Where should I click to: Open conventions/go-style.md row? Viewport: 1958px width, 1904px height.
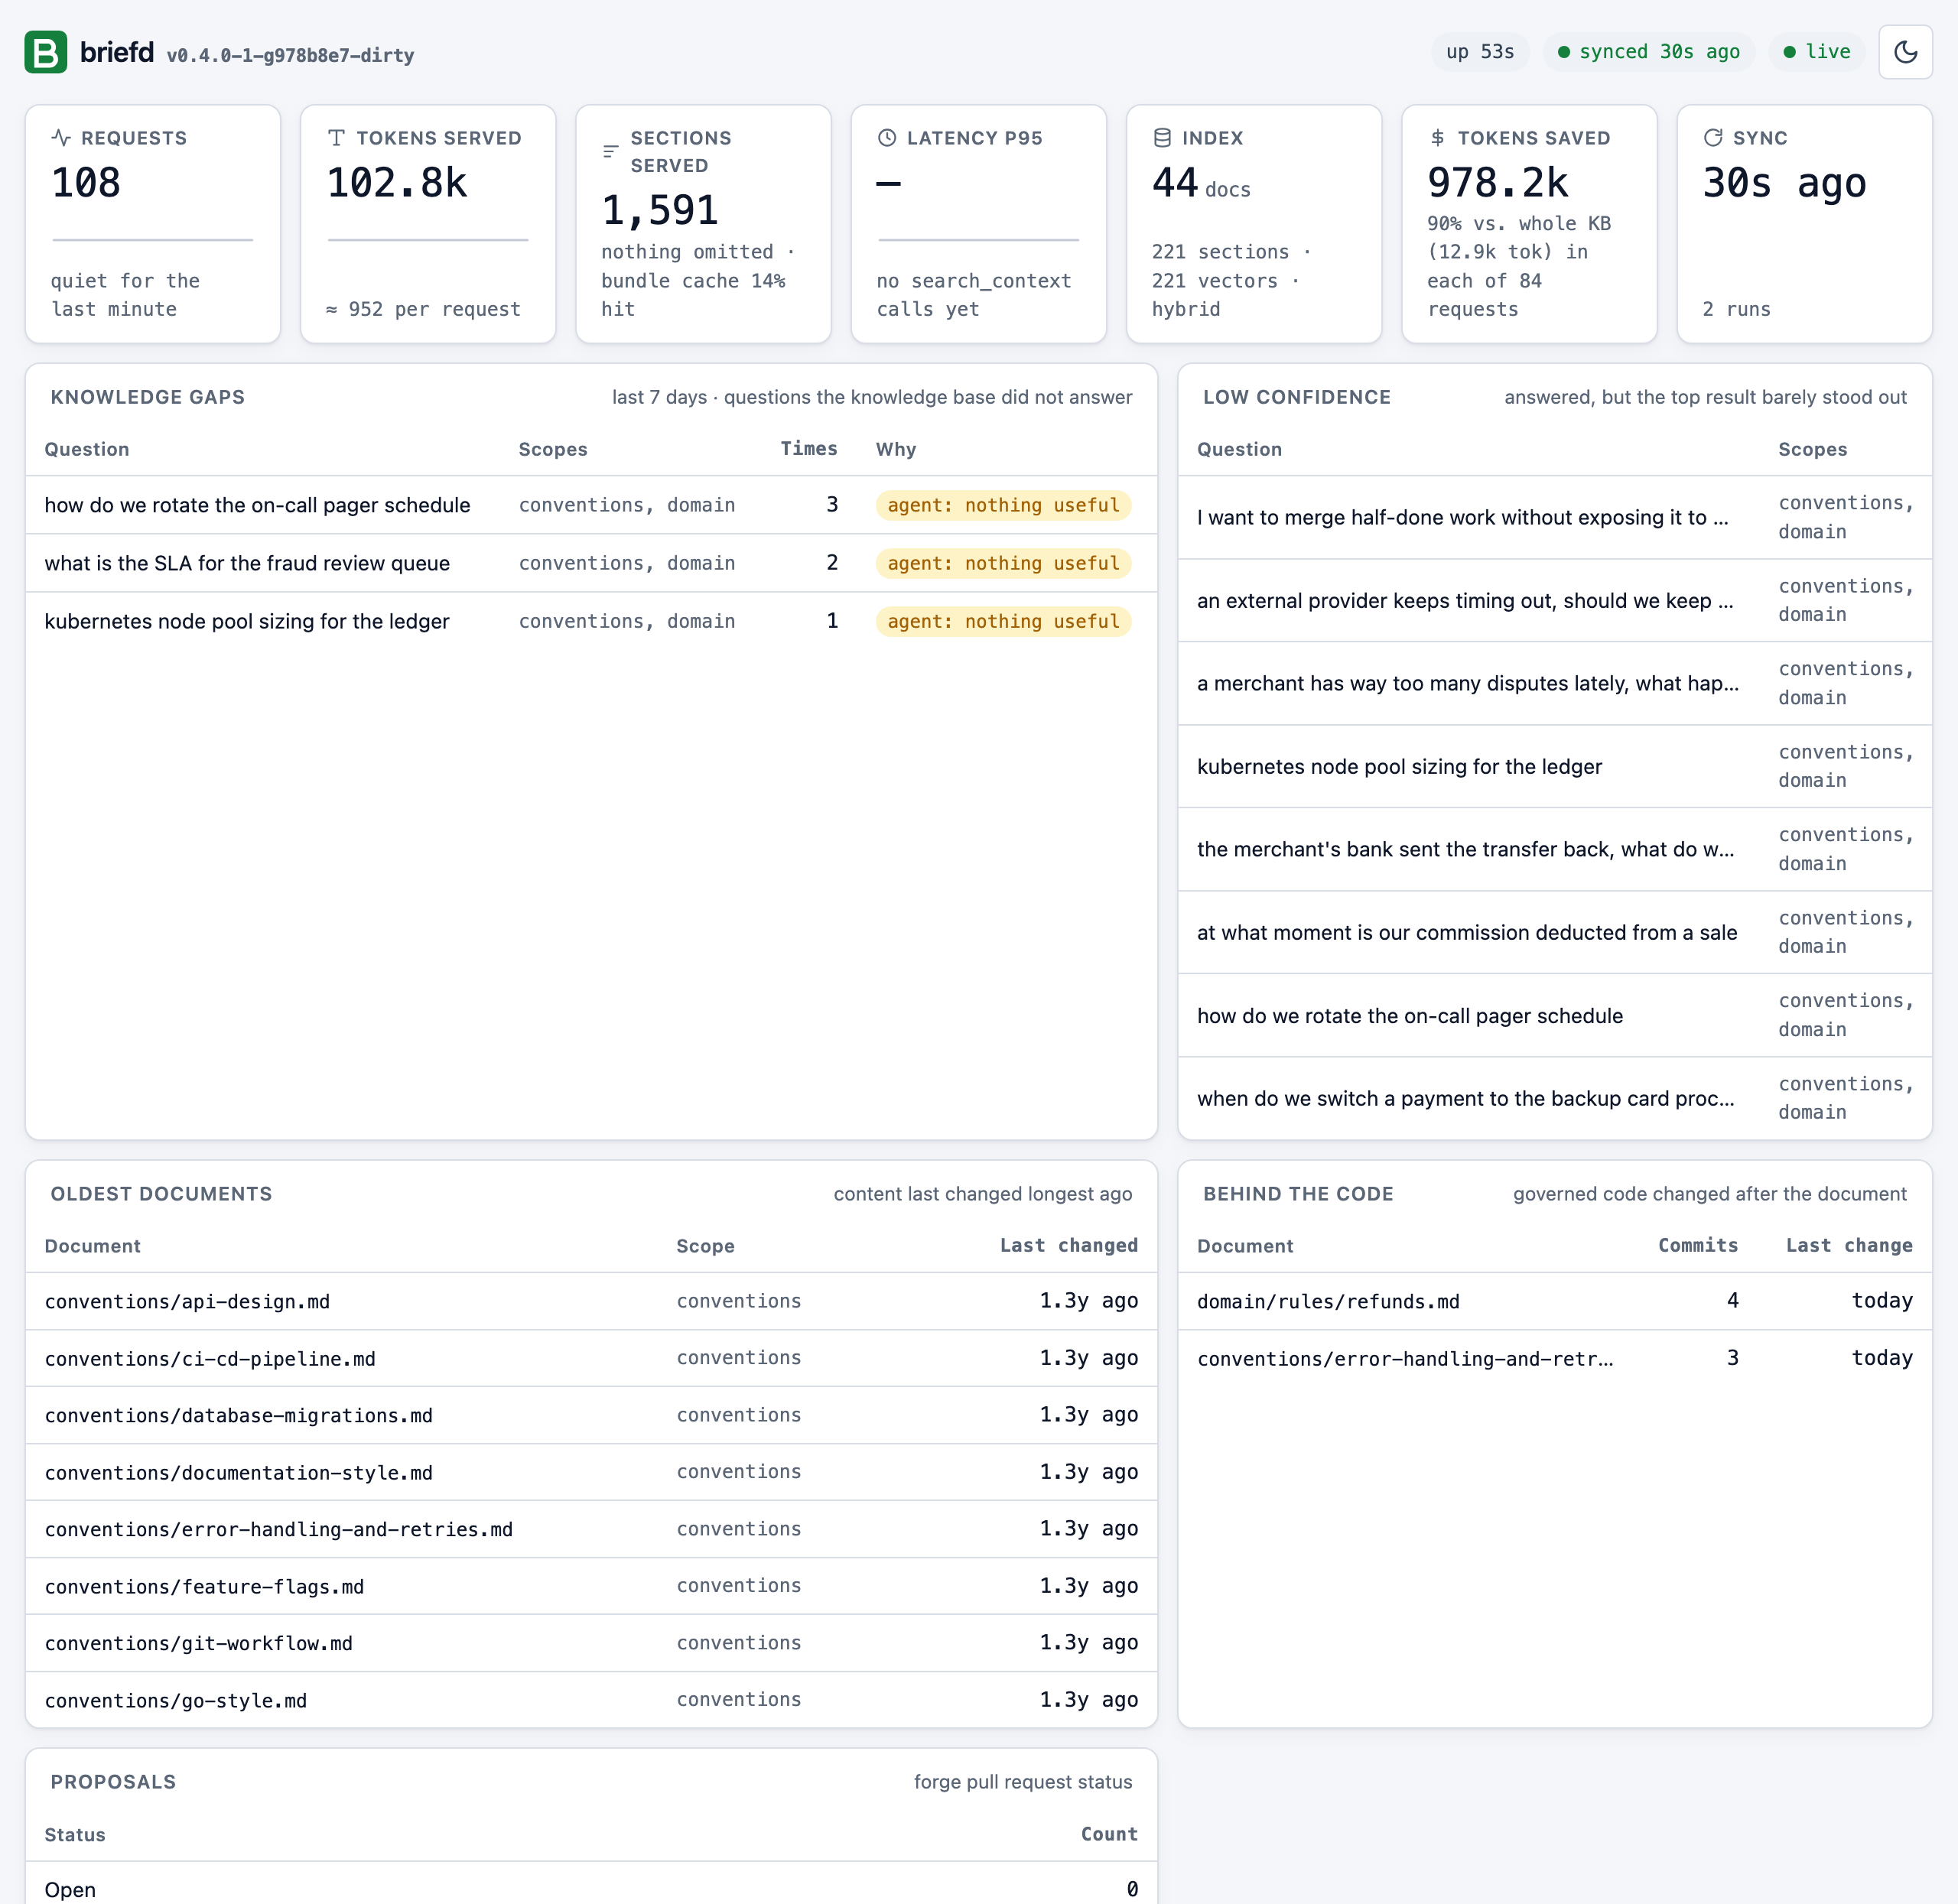pyautogui.click(x=591, y=1700)
